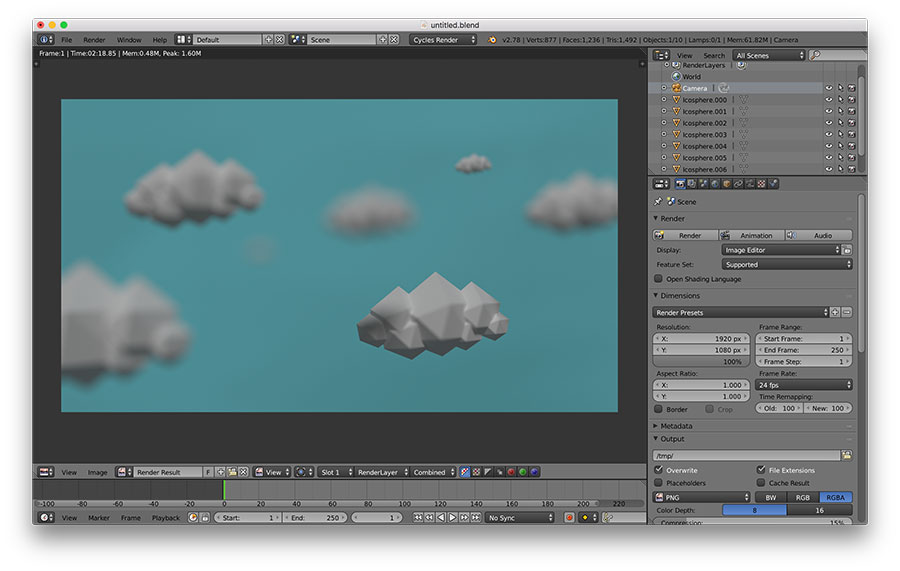Open the Playback menu in timeline
This screenshot has width=900, height=571.
[x=165, y=518]
